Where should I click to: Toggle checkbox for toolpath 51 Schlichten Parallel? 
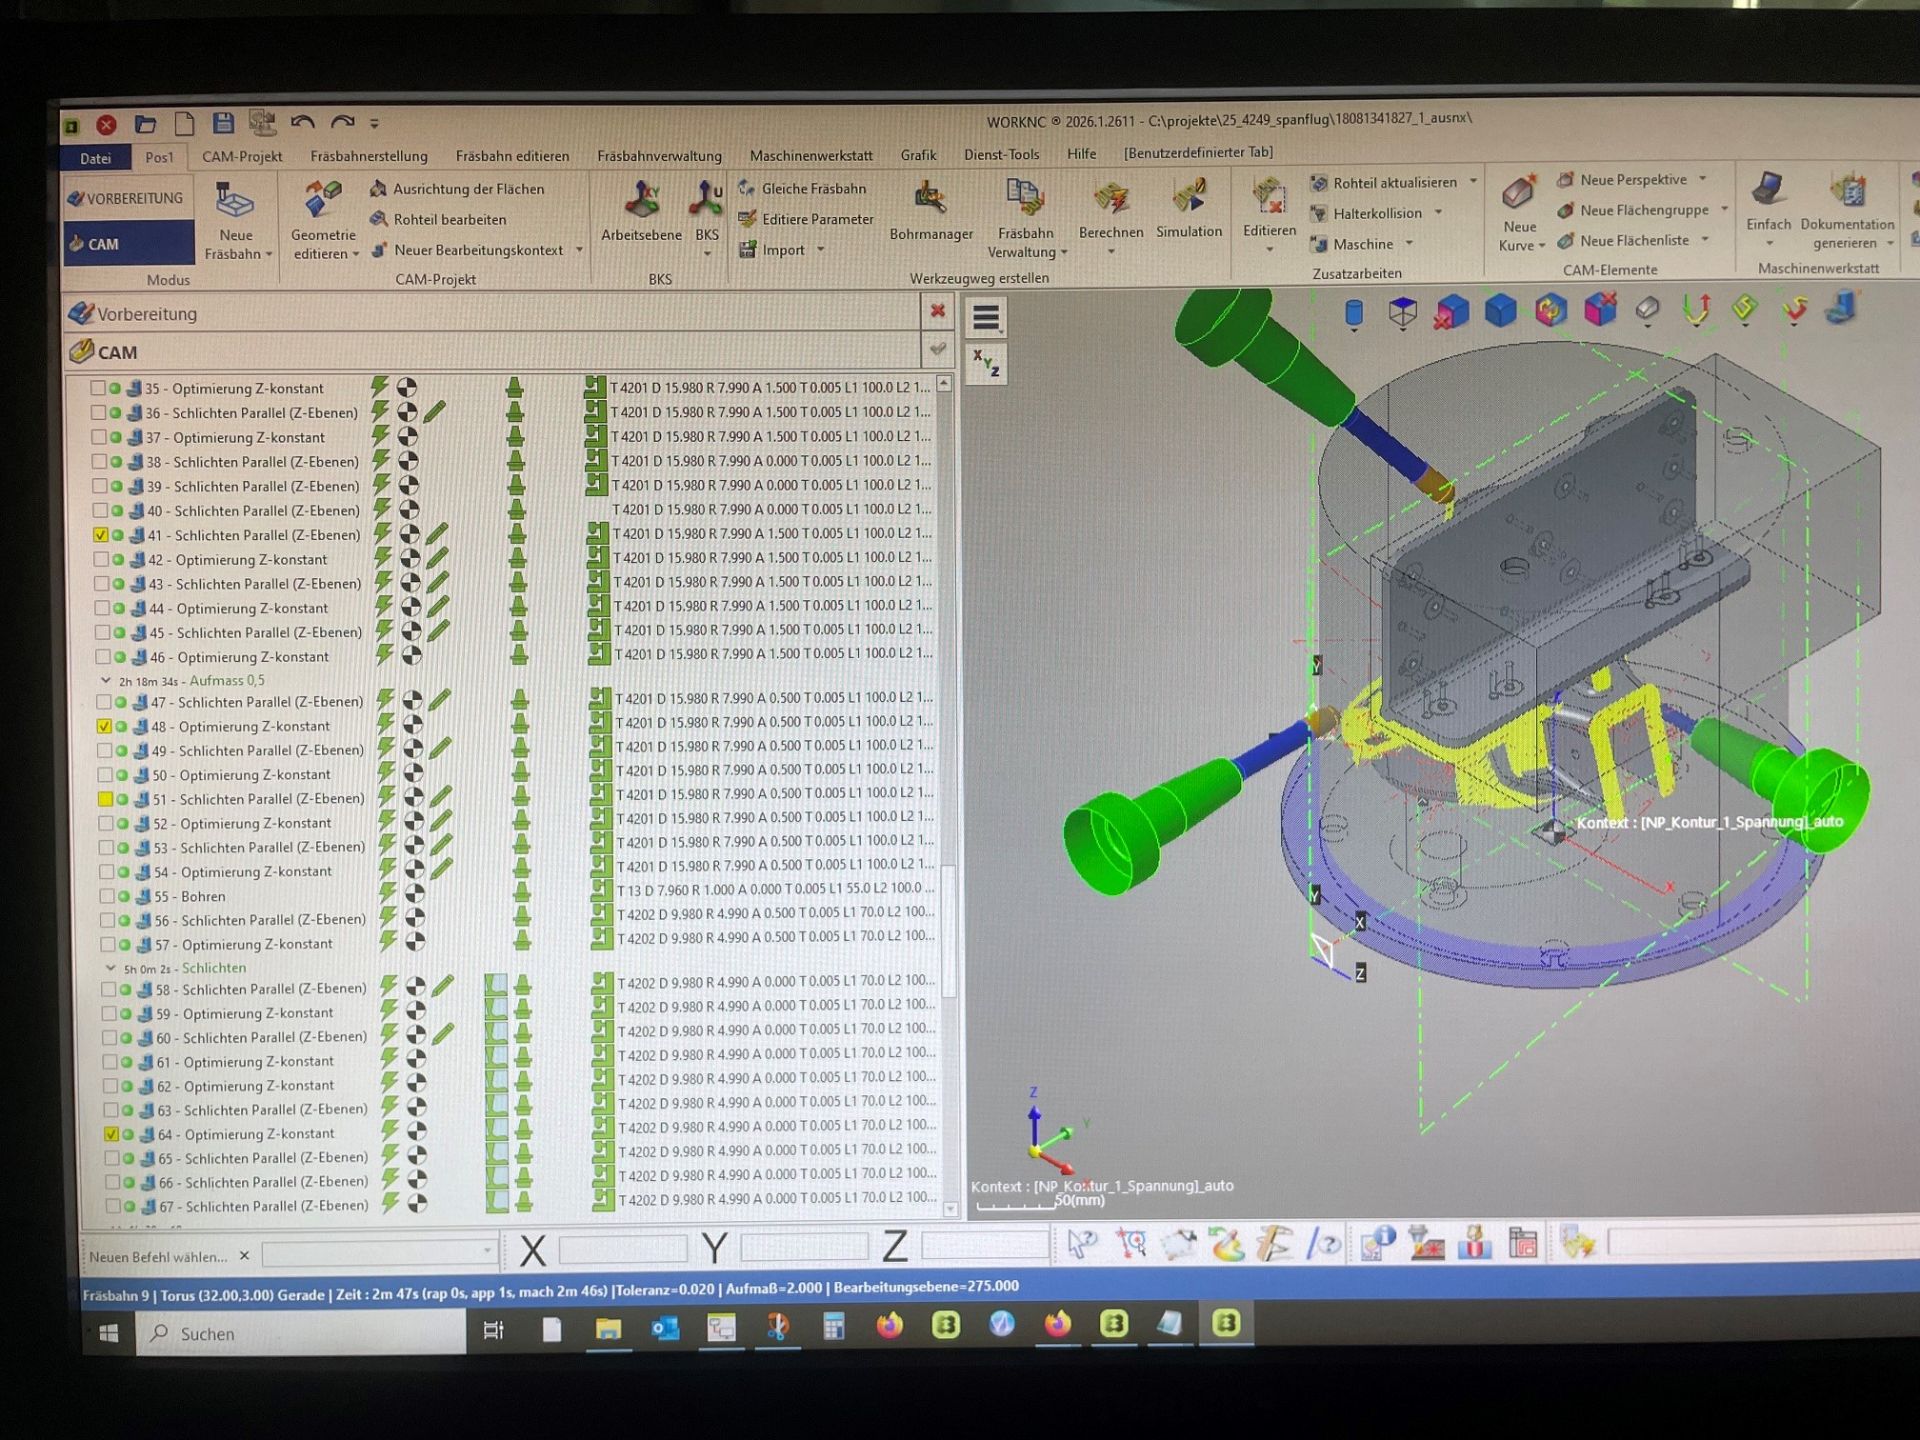(104, 799)
